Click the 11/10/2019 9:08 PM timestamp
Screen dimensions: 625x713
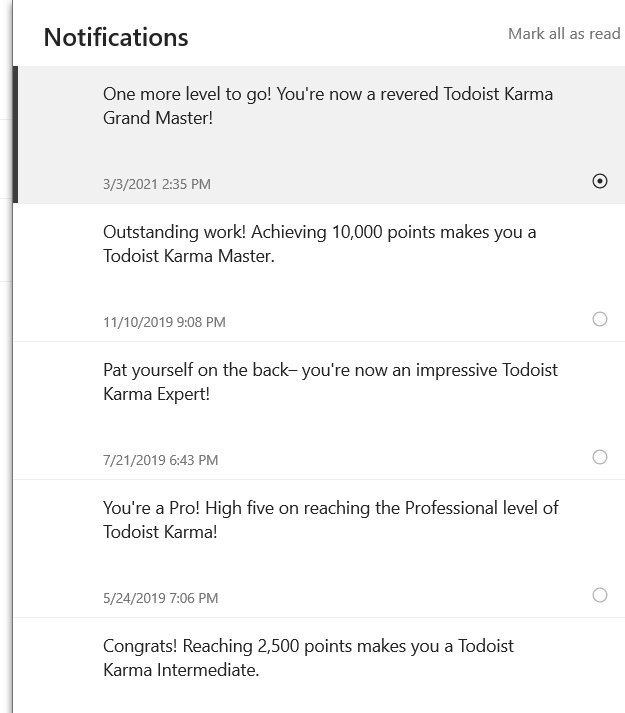pos(164,322)
